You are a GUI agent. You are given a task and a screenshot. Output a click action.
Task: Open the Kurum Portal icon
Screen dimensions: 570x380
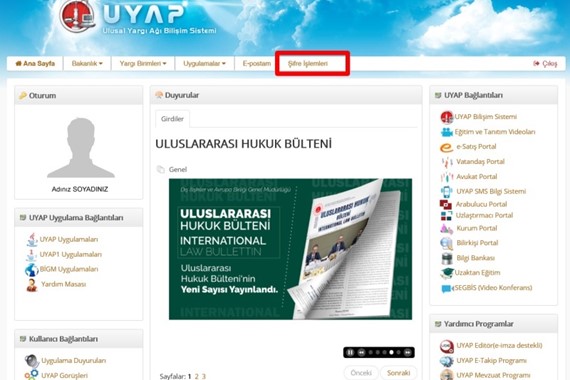(446, 229)
